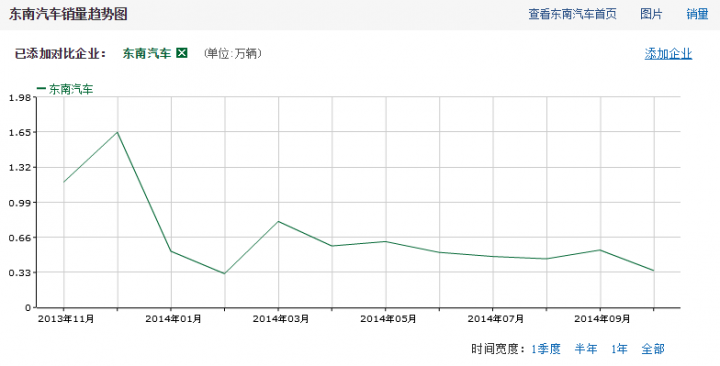Remove 东南汽车 with the green X icon

pos(182,53)
